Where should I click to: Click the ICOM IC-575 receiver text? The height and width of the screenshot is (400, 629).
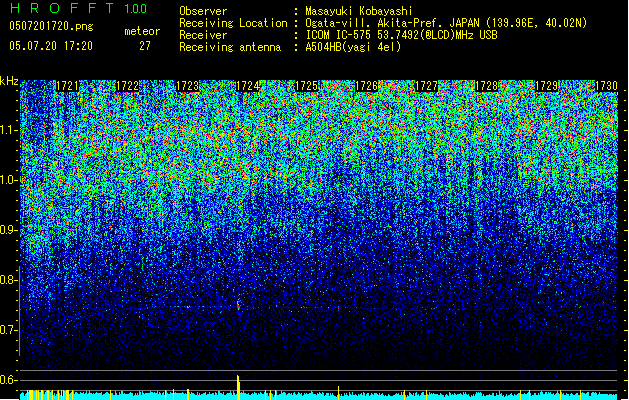coord(401,35)
